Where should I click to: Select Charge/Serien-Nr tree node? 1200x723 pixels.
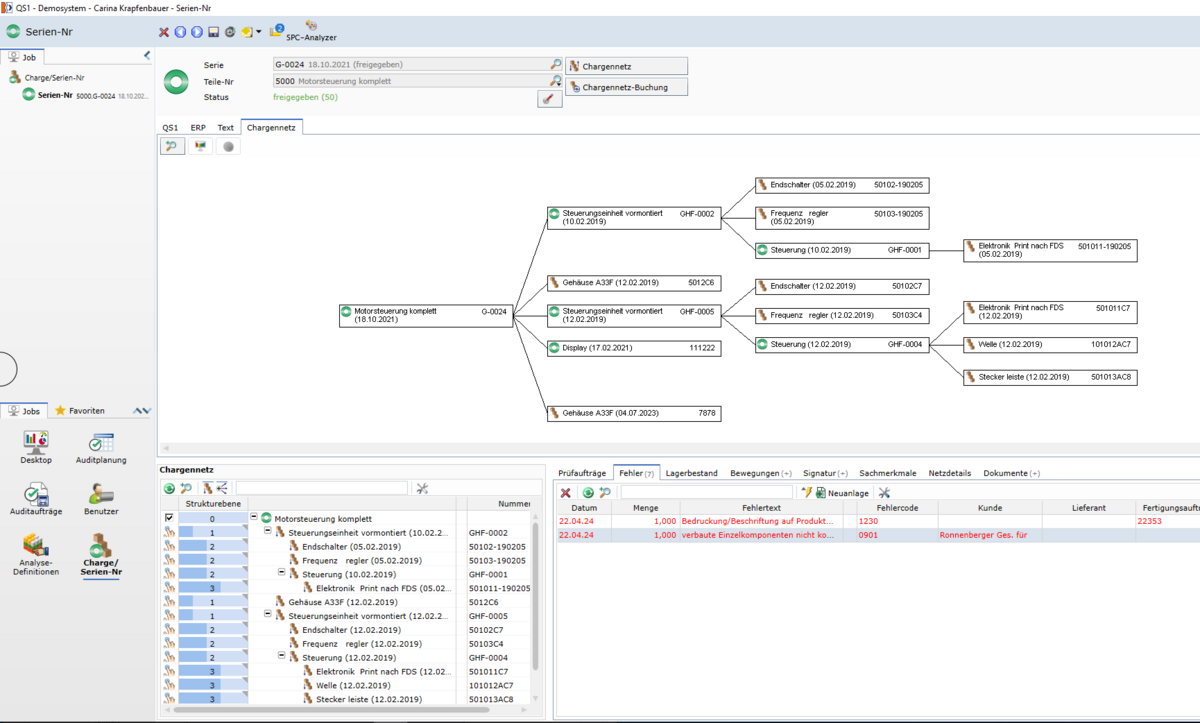click(x=46, y=77)
